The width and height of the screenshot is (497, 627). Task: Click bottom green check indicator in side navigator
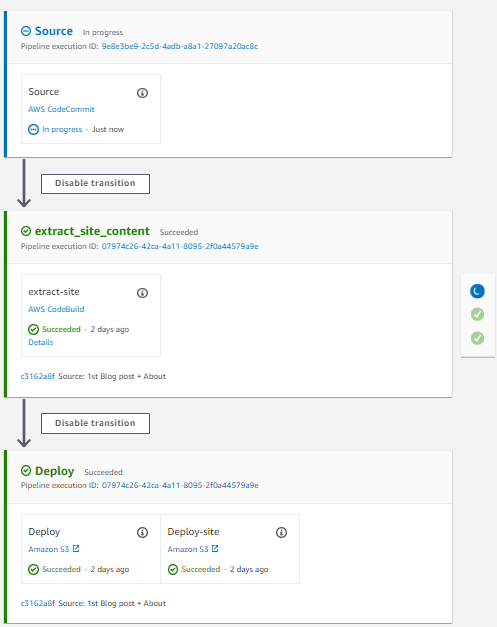coord(477,338)
